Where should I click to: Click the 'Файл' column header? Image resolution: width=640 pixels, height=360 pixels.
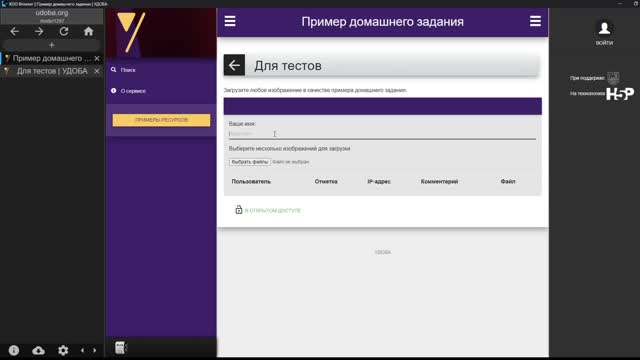click(508, 182)
